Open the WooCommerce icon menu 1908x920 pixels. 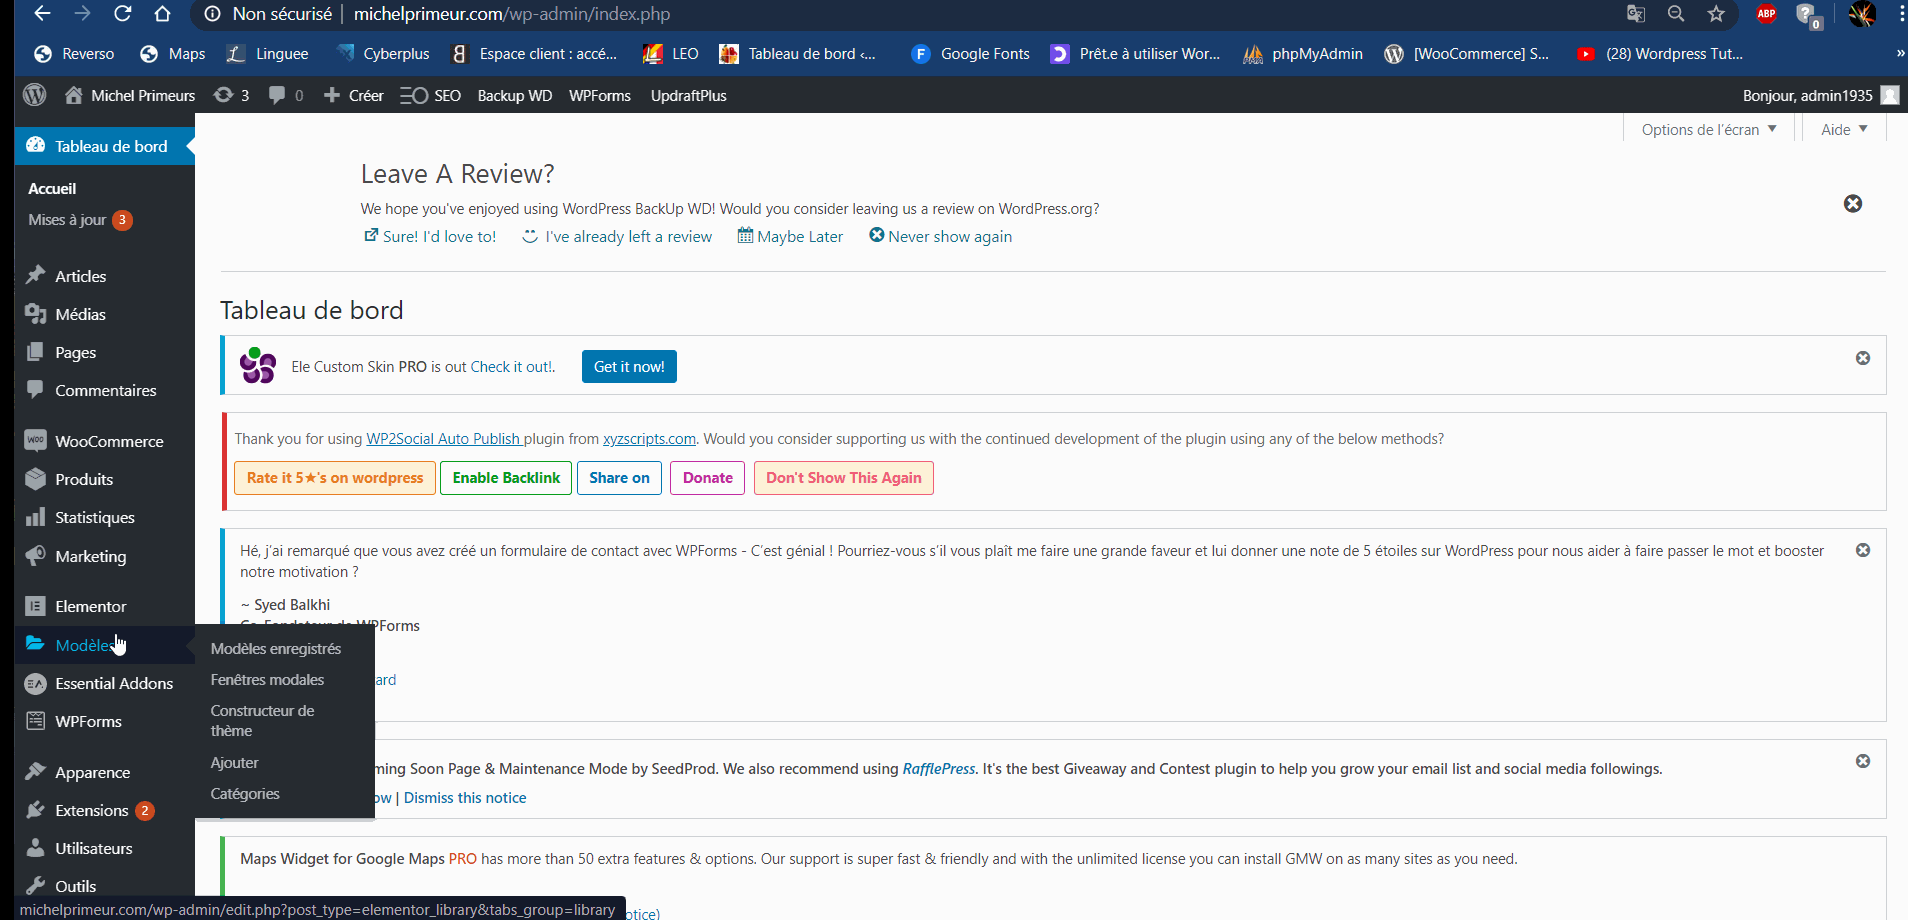36,440
